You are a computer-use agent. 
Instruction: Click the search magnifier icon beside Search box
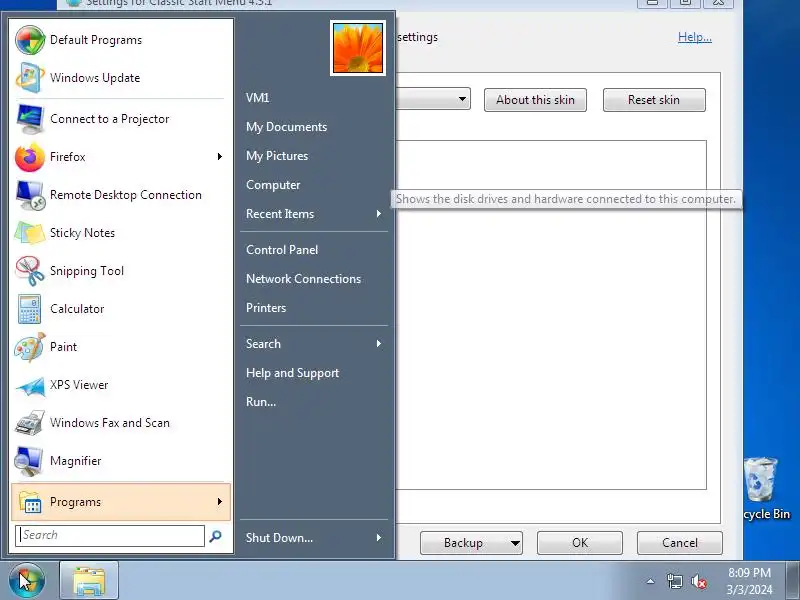[x=215, y=536]
